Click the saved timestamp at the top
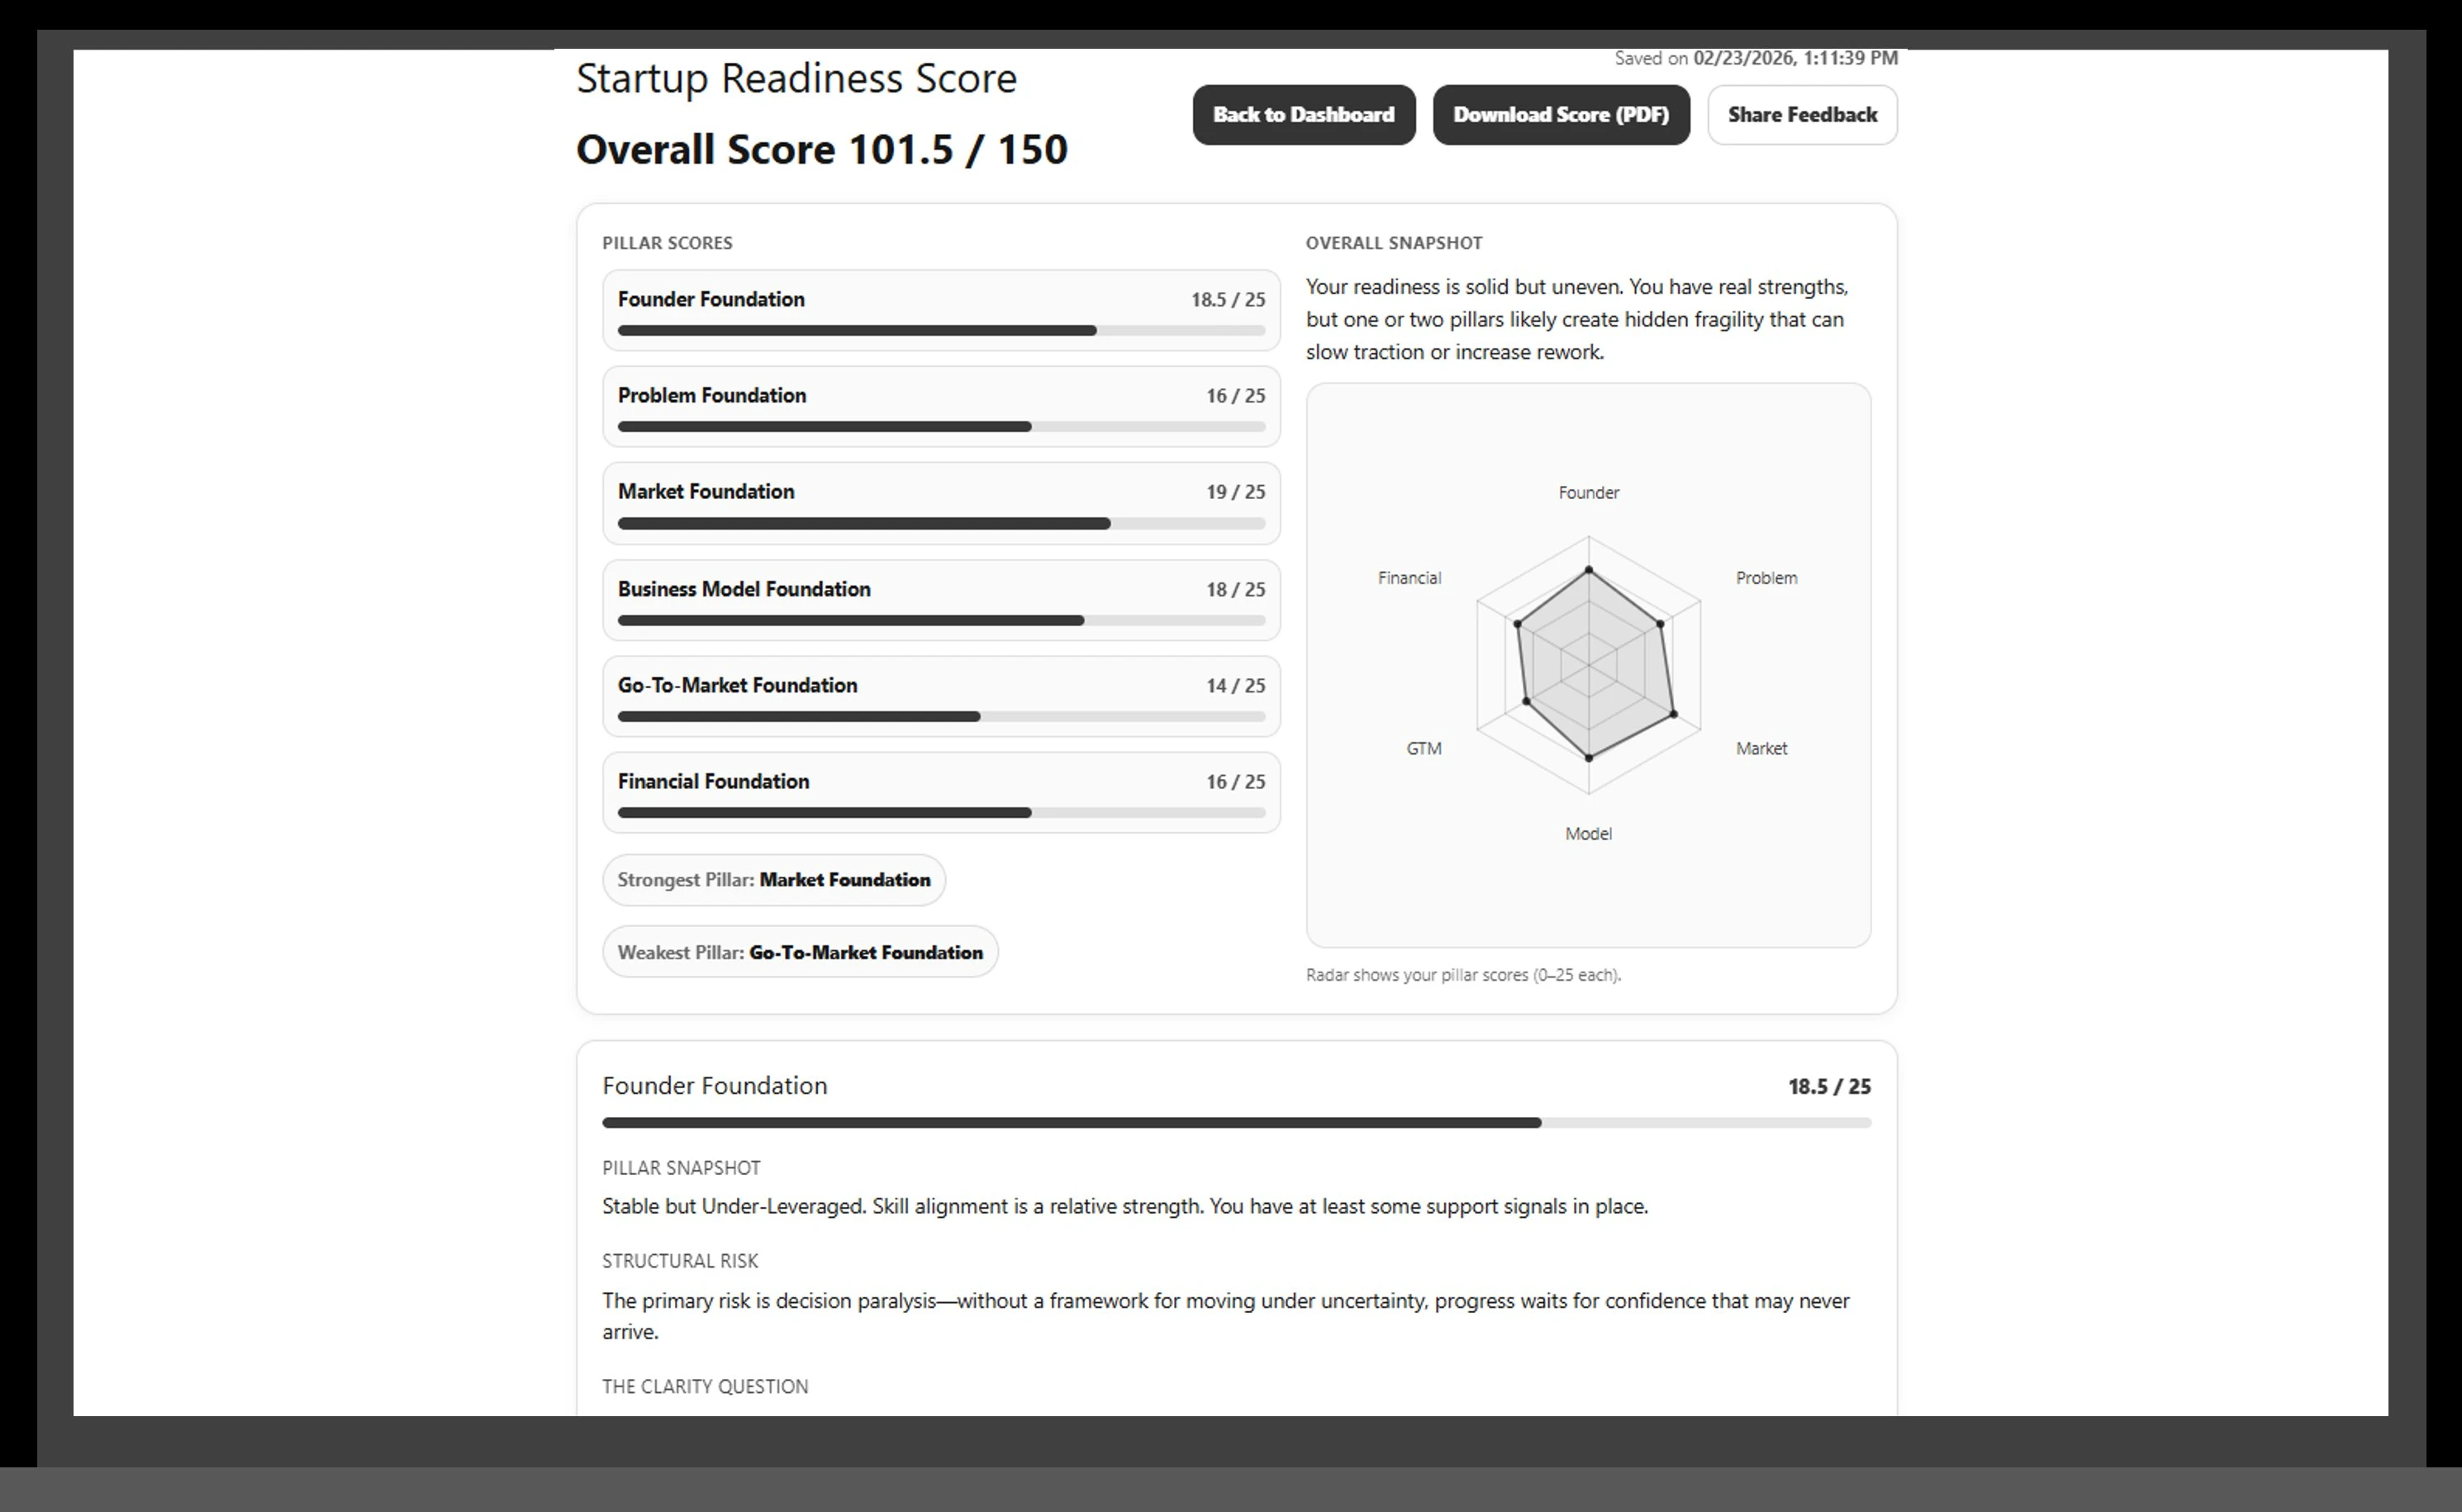This screenshot has width=2462, height=1512. (1755, 58)
